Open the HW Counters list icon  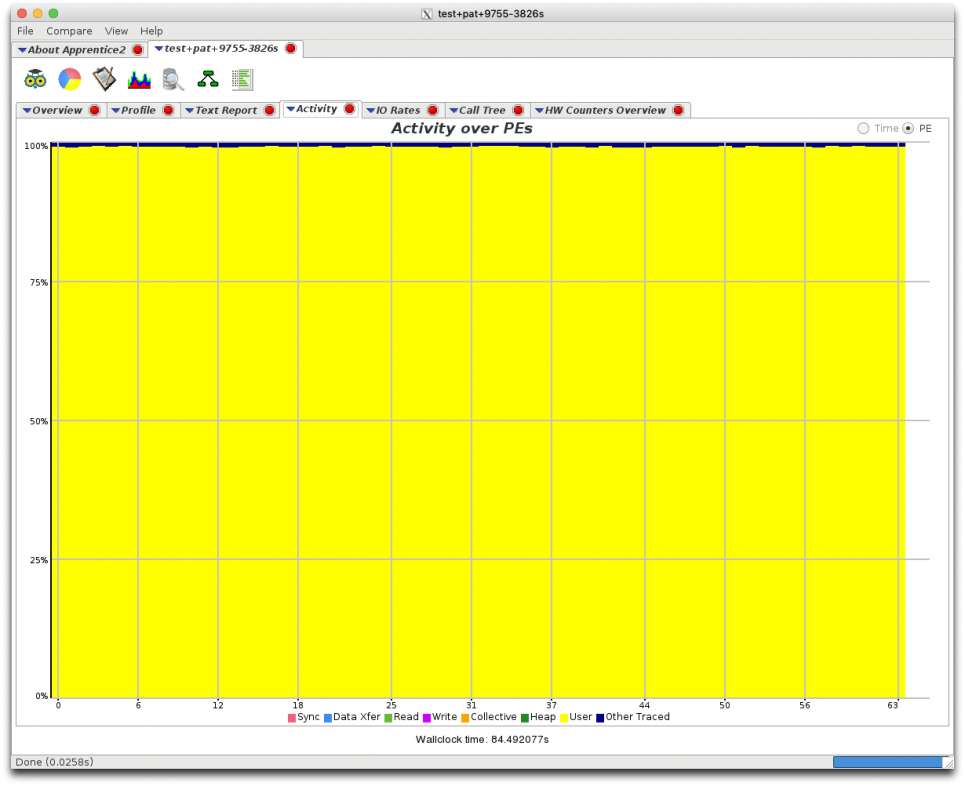point(242,79)
